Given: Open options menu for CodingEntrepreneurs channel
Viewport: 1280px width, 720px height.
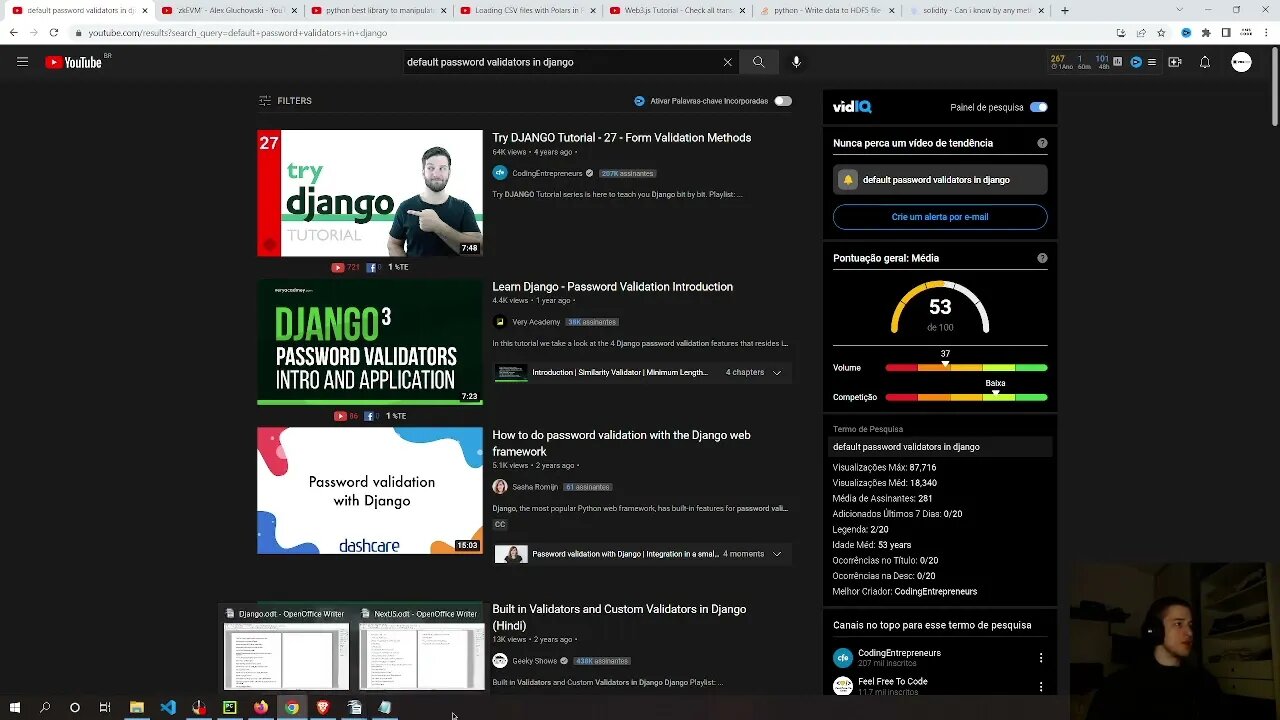Looking at the screenshot, I should pyautogui.click(x=1041, y=658).
